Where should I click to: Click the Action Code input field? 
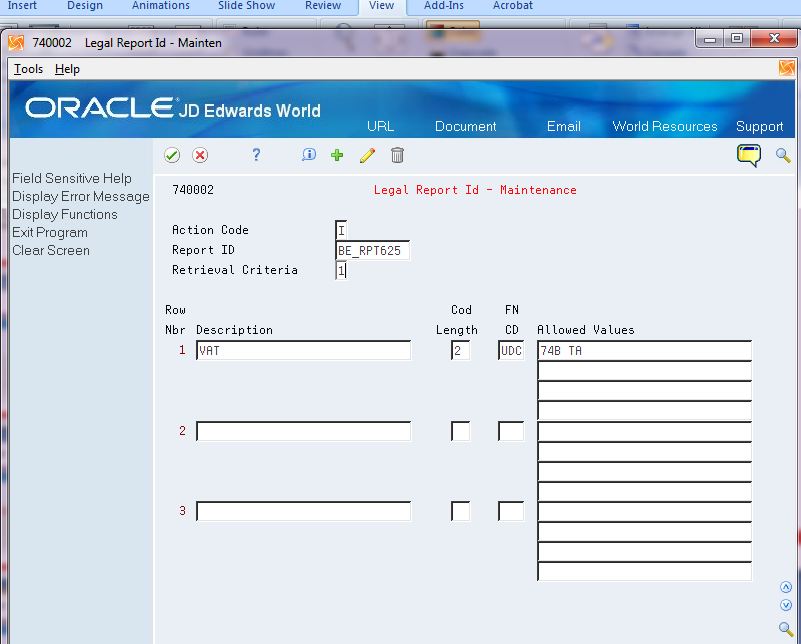341,230
